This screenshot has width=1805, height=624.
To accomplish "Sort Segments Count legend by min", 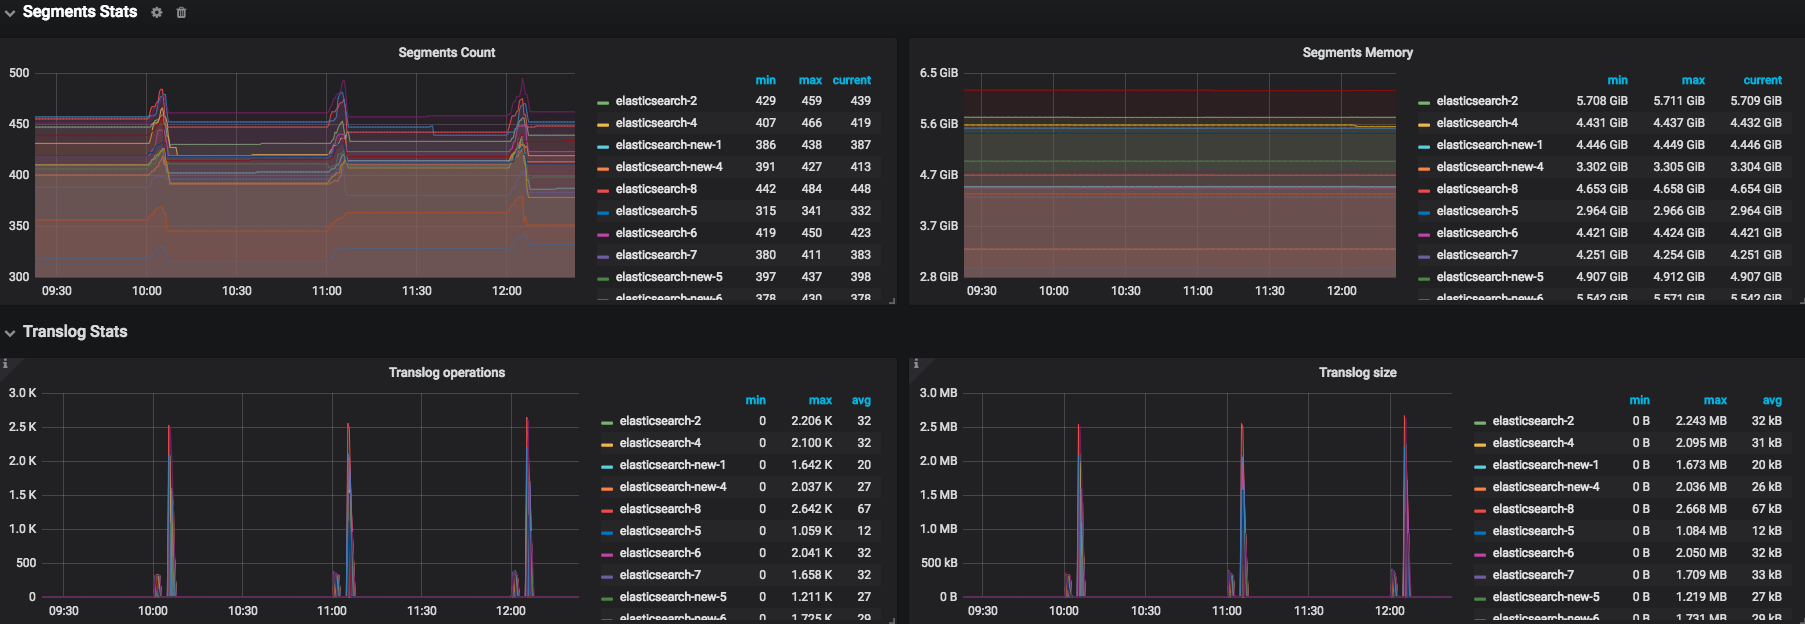I will pos(765,80).
